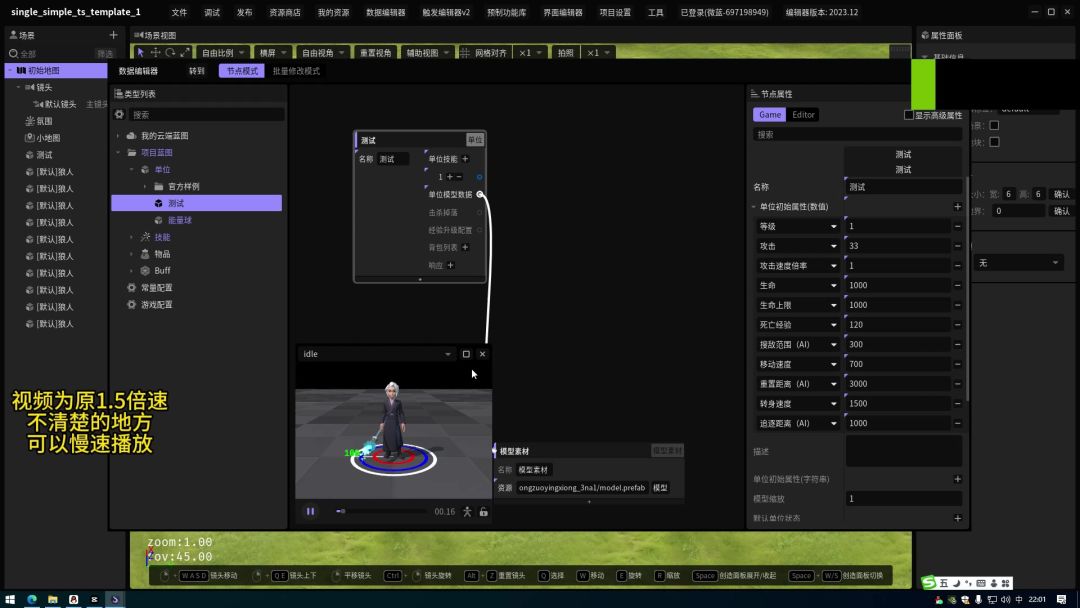Enable 显示高级属性 checkbox
Screen dimensions: 1080x608
[909, 115]
